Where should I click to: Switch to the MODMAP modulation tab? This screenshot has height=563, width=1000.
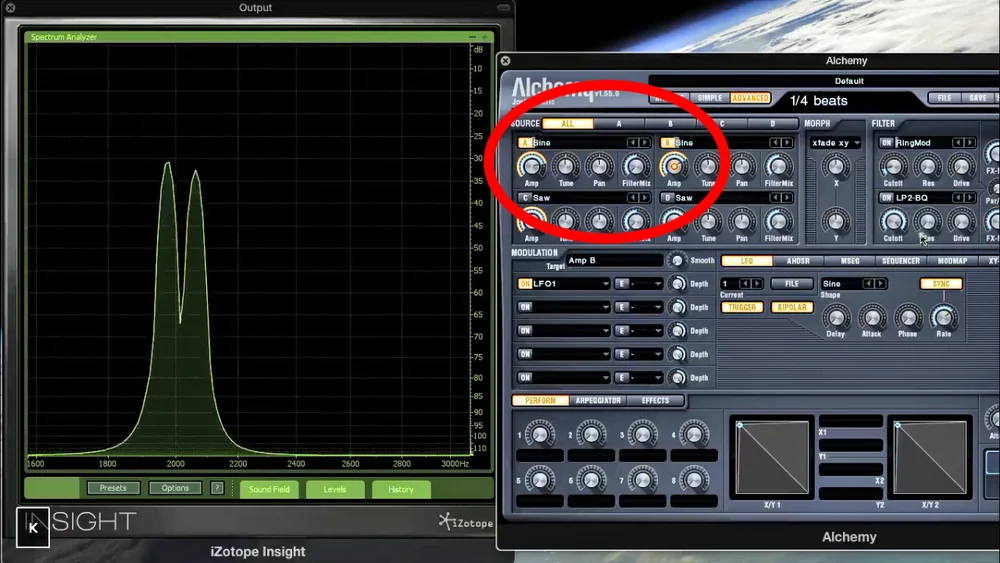[x=952, y=261]
